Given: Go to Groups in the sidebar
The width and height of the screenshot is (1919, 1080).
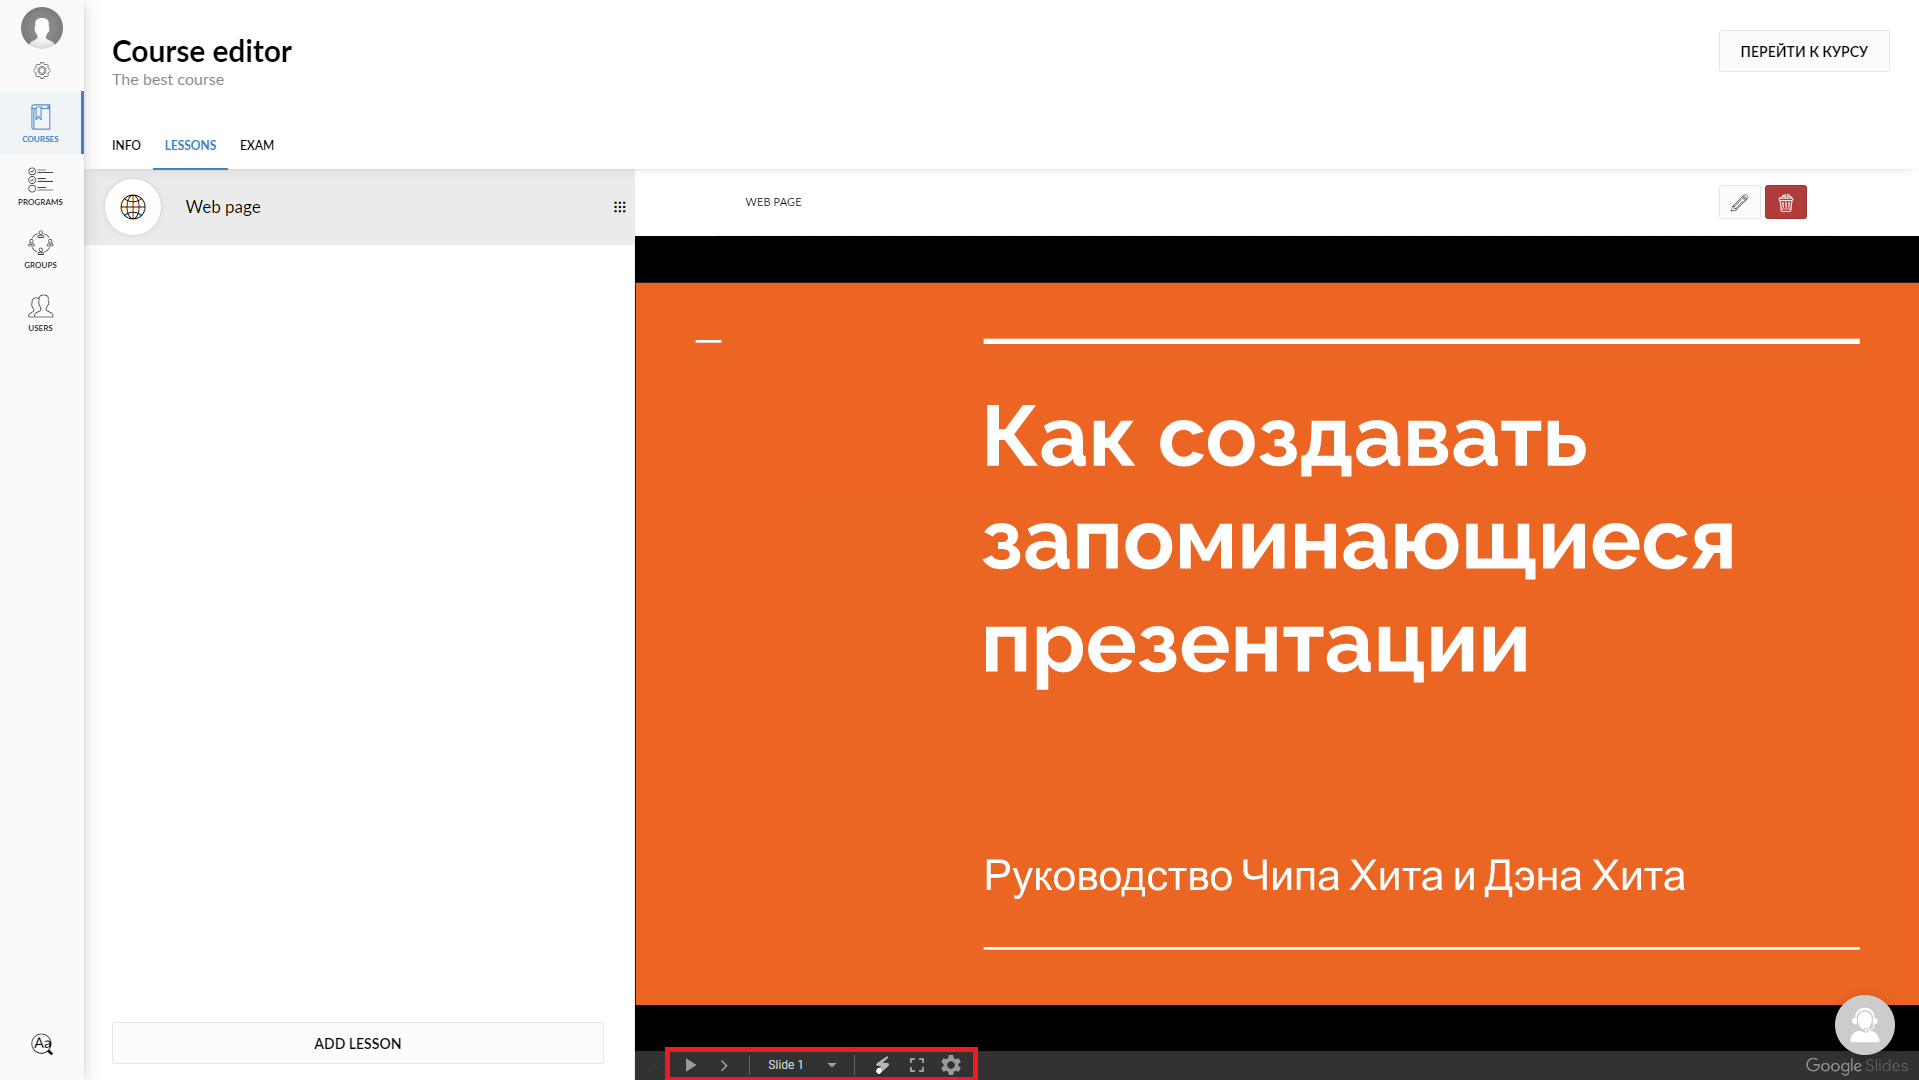Looking at the screenshot, I should point(41,249).
